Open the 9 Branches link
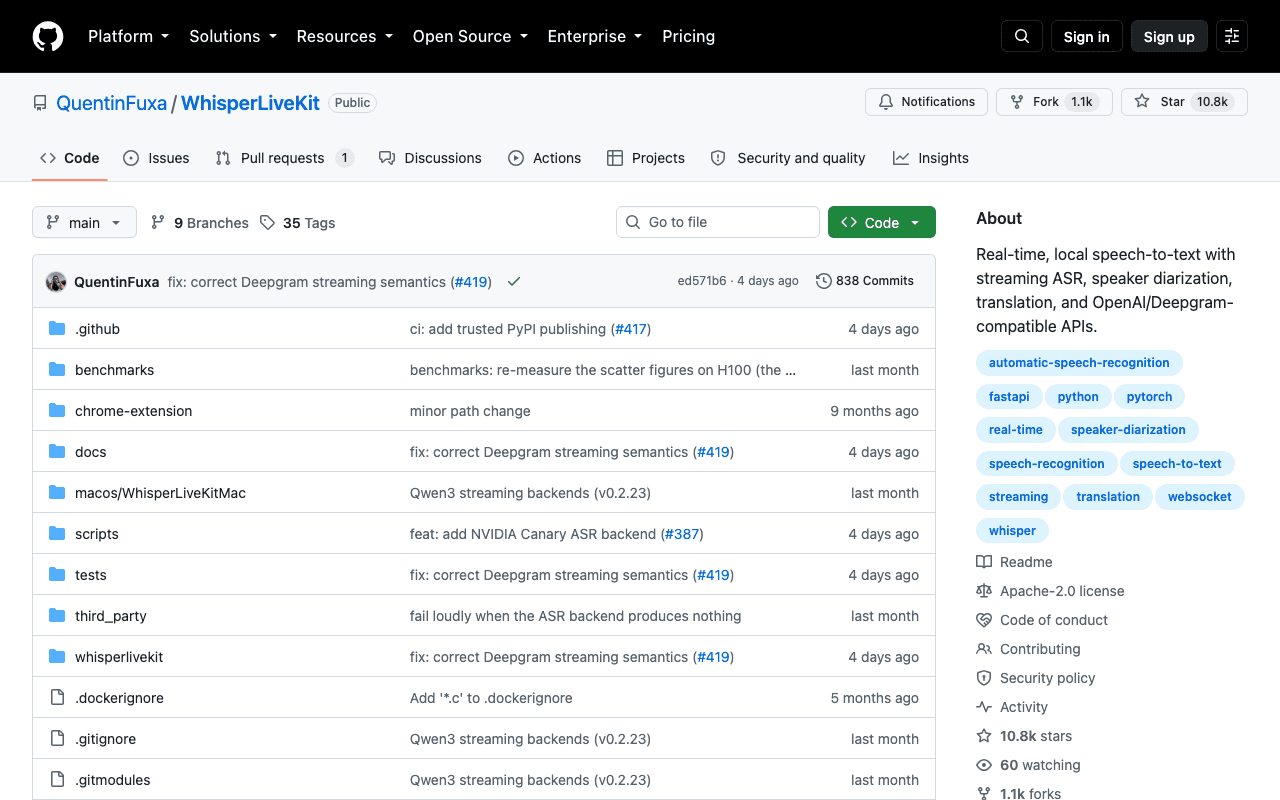 (x=199, y=222)
